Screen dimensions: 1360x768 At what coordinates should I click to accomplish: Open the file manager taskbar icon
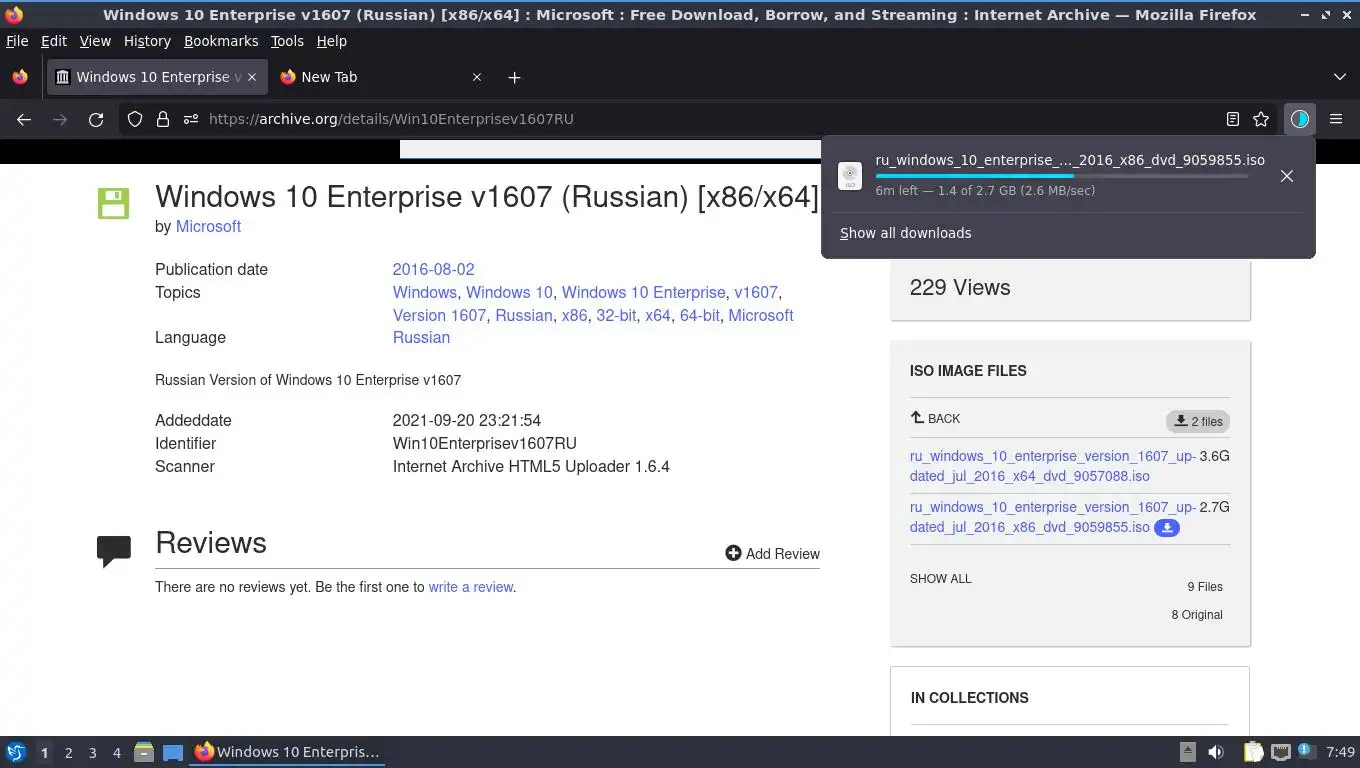143,752
